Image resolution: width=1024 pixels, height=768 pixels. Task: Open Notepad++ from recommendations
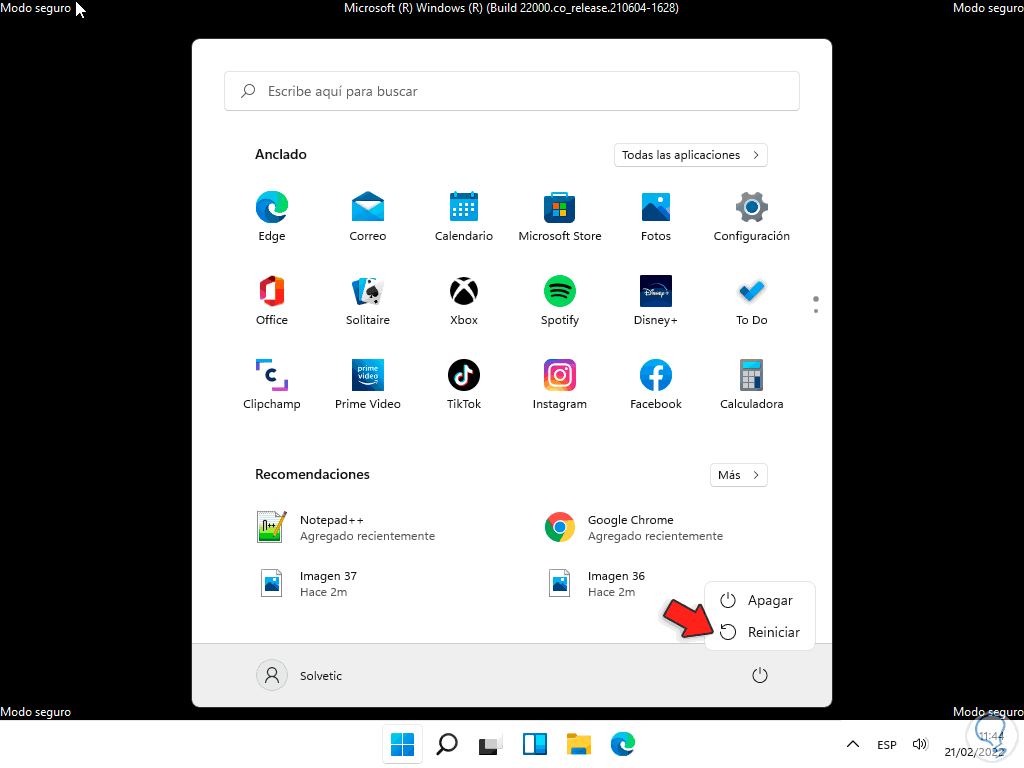click(346, 528)
